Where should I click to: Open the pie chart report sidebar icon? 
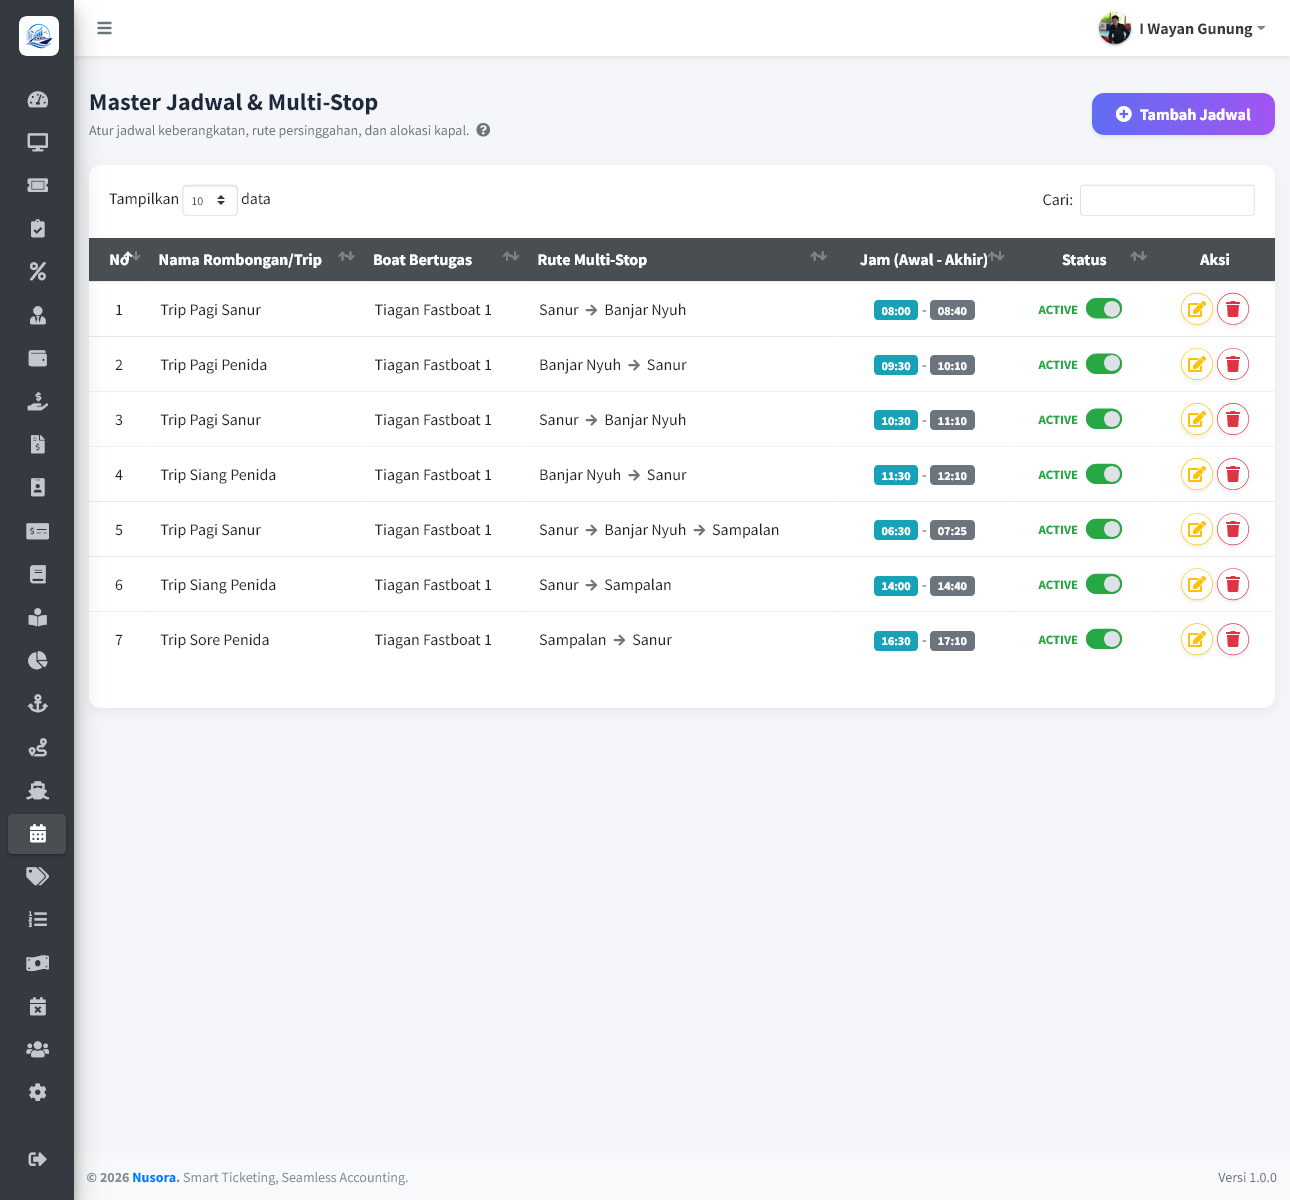37,660
